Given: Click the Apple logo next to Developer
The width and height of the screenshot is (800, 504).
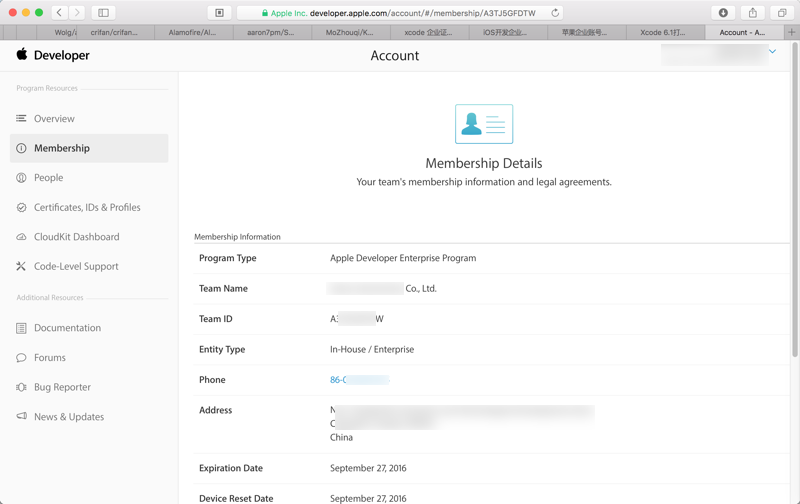Looking at the screenshot, I should click(21, 54).
